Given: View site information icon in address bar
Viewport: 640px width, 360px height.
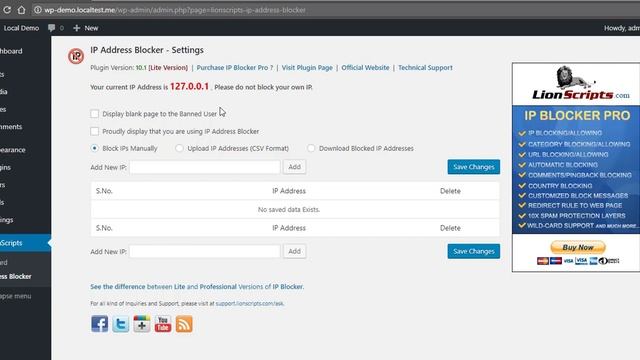Looking at the screenshot, I should [38, 10].
